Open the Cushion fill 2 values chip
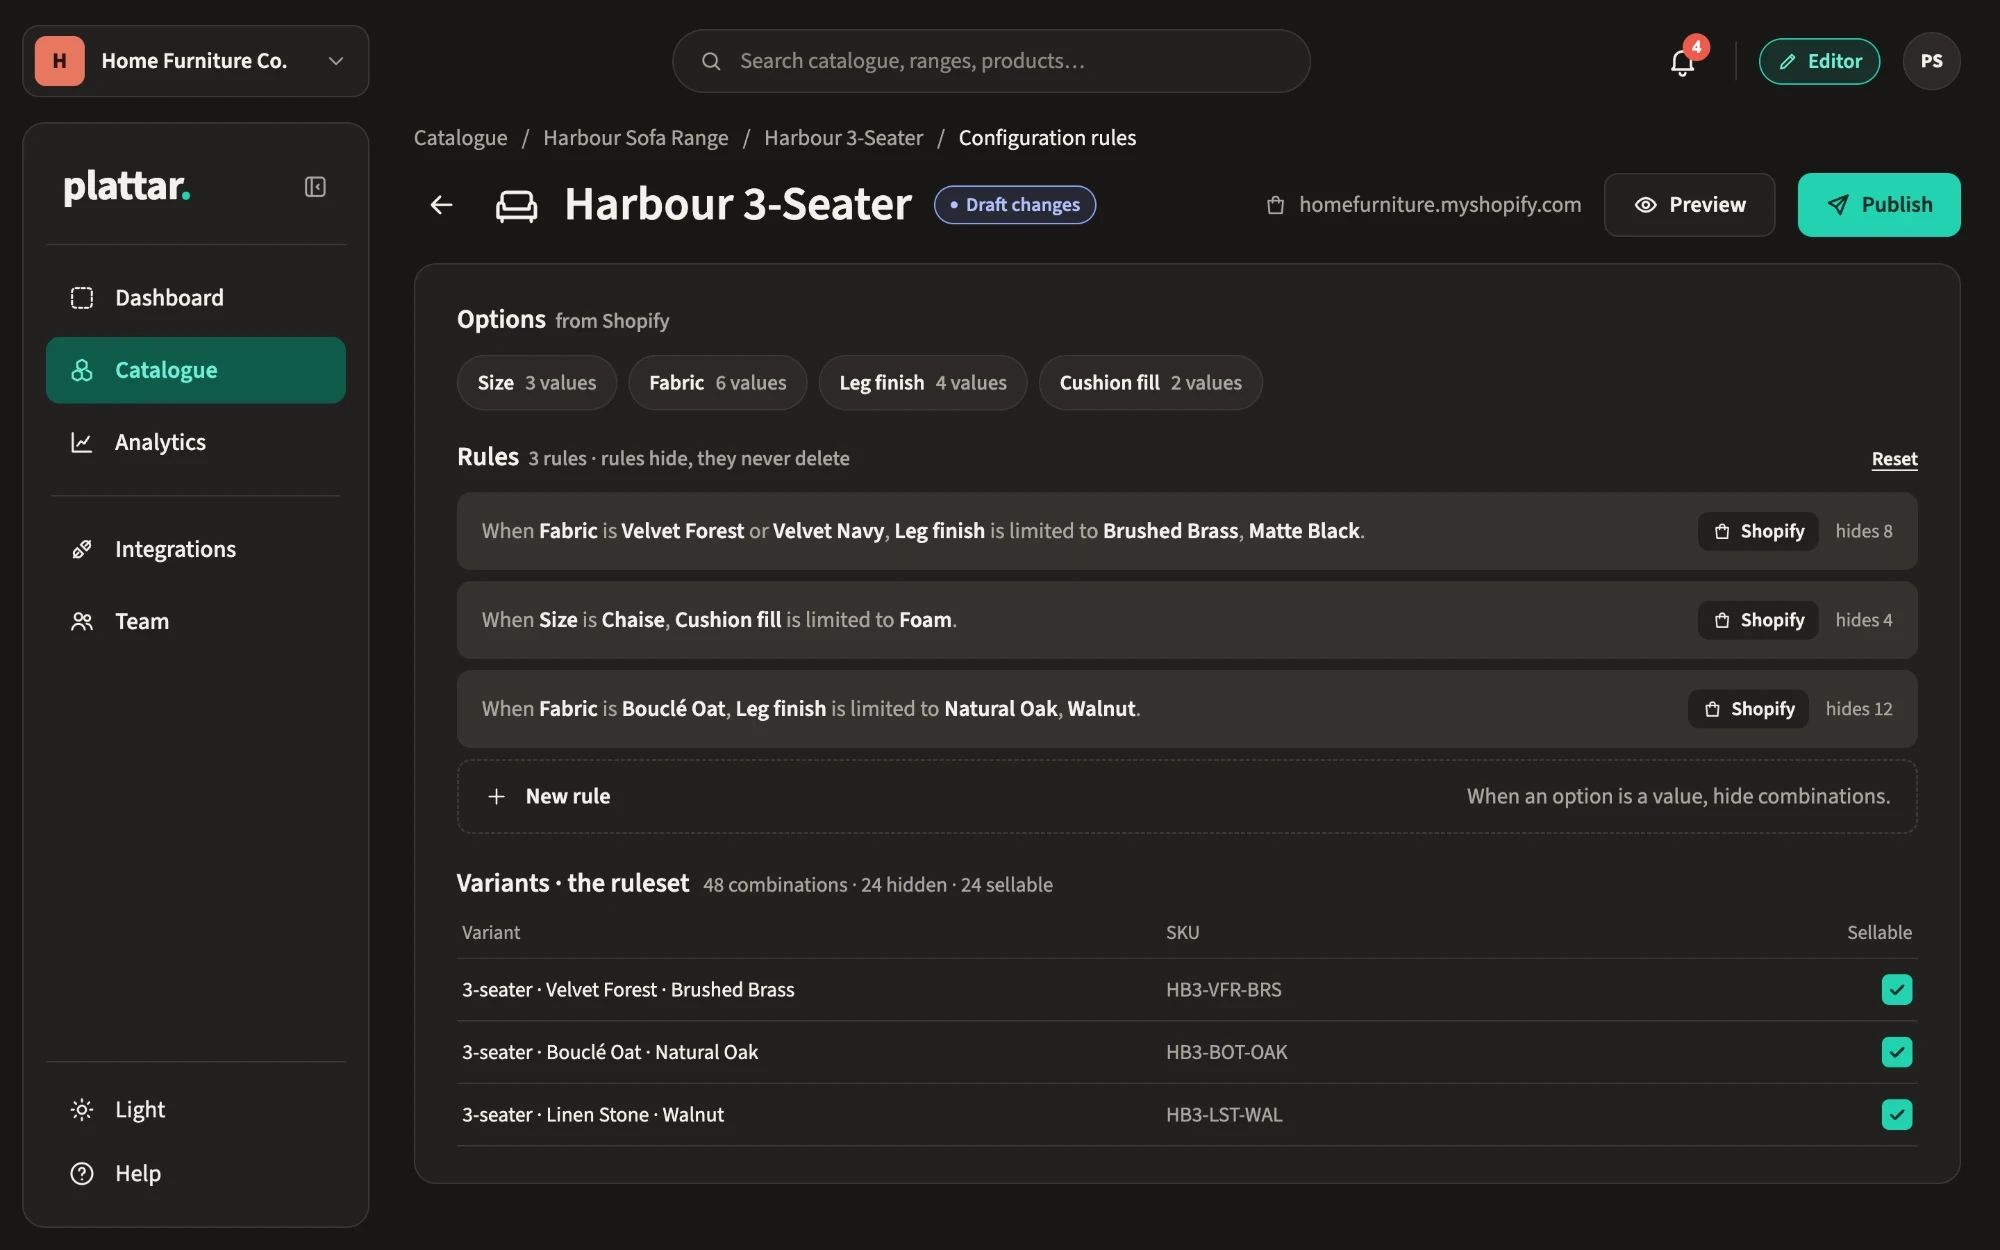This screenshot has height=1250, width=2000. click(x=1150, y=383)
